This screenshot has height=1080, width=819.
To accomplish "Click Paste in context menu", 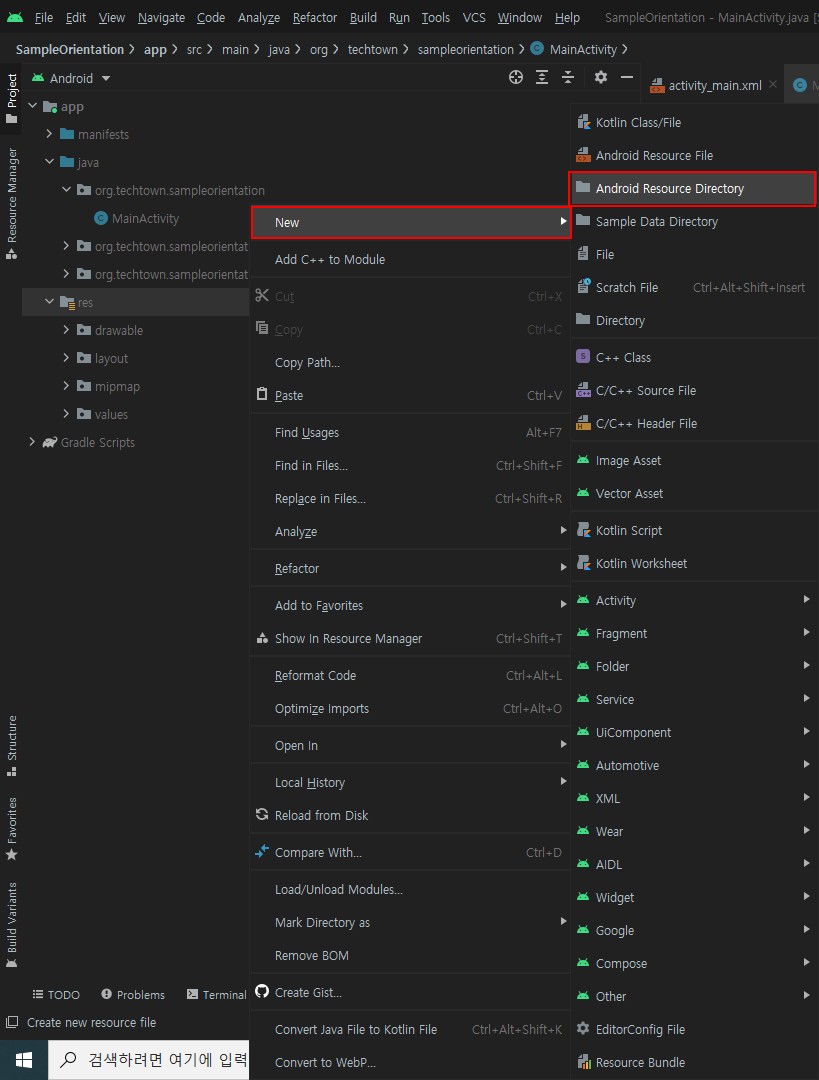I will pyautogui.click(x=410, y=396).
